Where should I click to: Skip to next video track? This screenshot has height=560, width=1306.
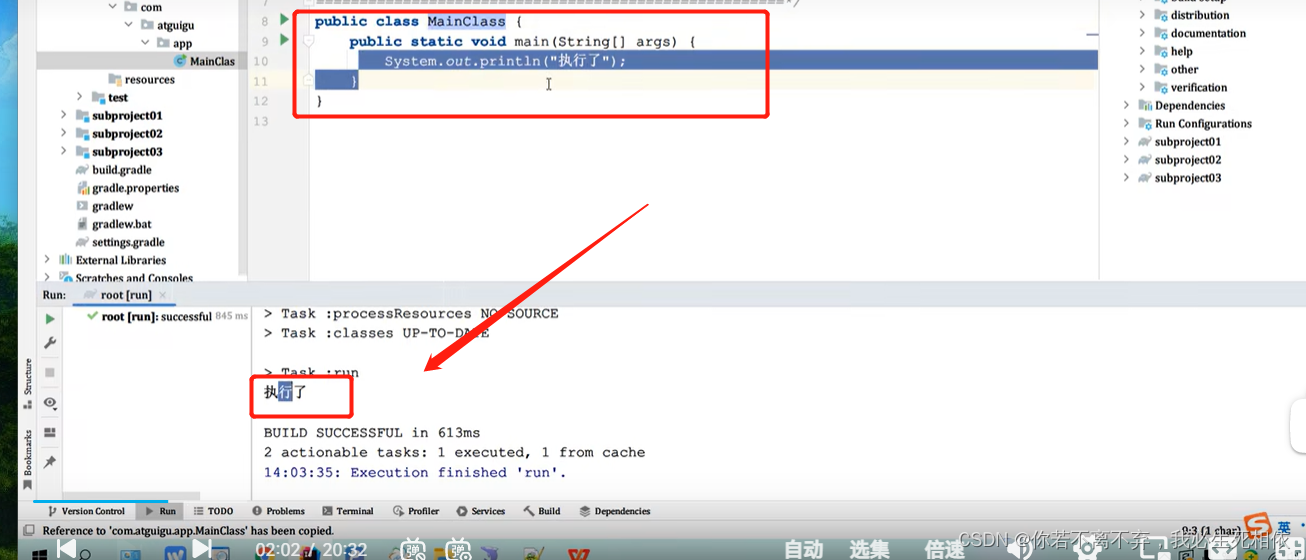point(201,548)
